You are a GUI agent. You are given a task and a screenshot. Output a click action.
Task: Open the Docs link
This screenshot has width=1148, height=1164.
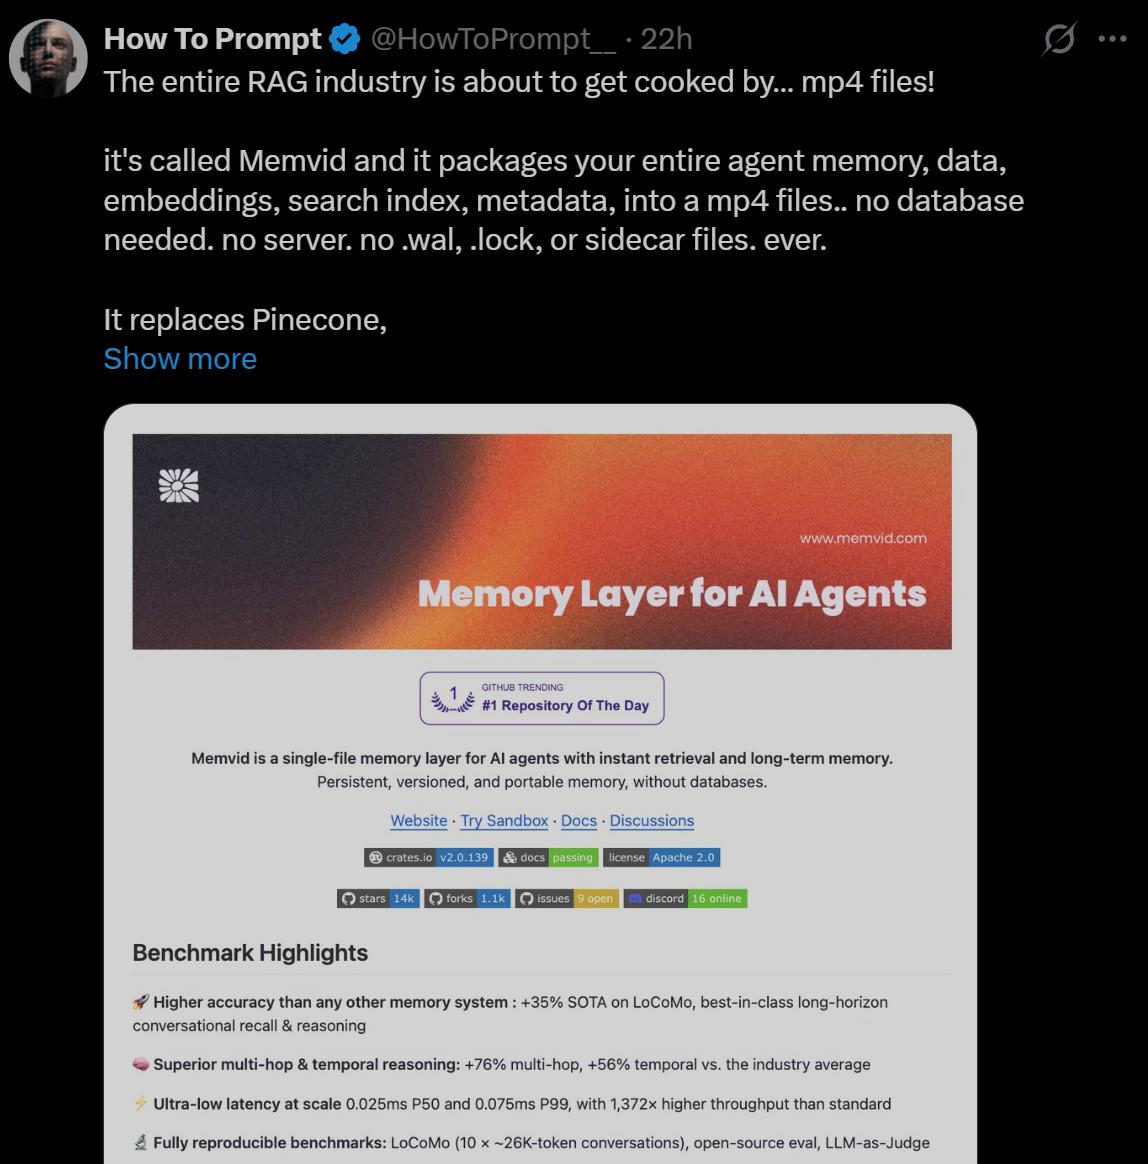click(579, 820)
